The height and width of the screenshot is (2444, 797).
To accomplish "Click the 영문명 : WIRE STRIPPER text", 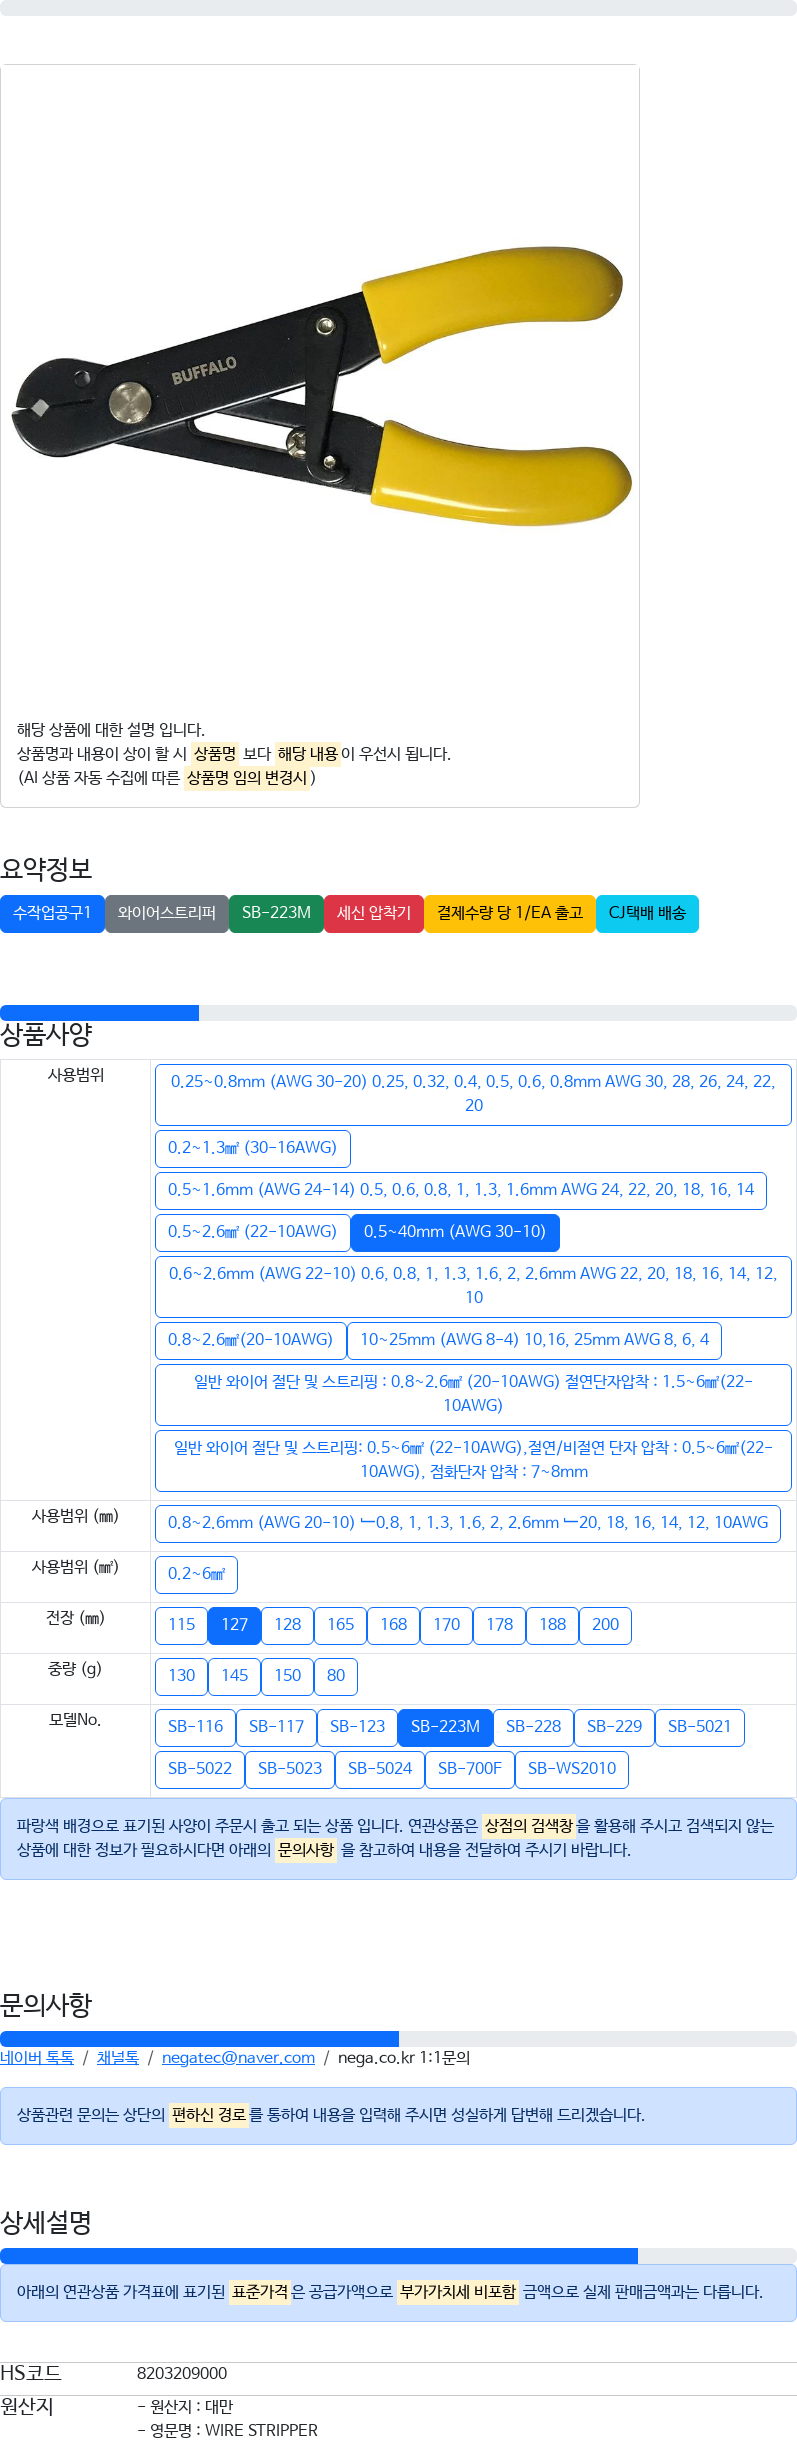I will 228,2431.
